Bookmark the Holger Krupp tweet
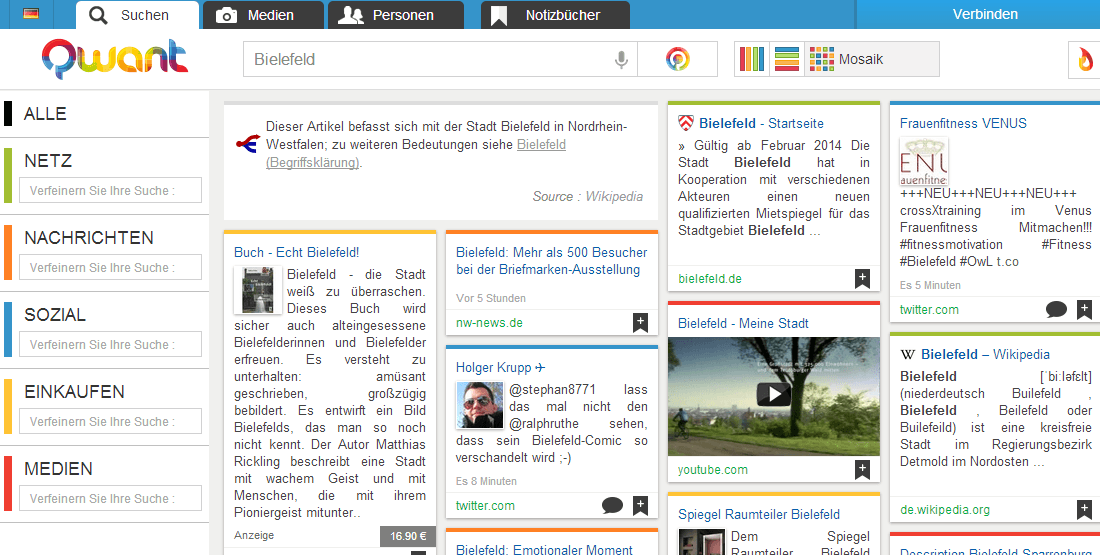1100x555 pixels. click(x=640, y=505)
